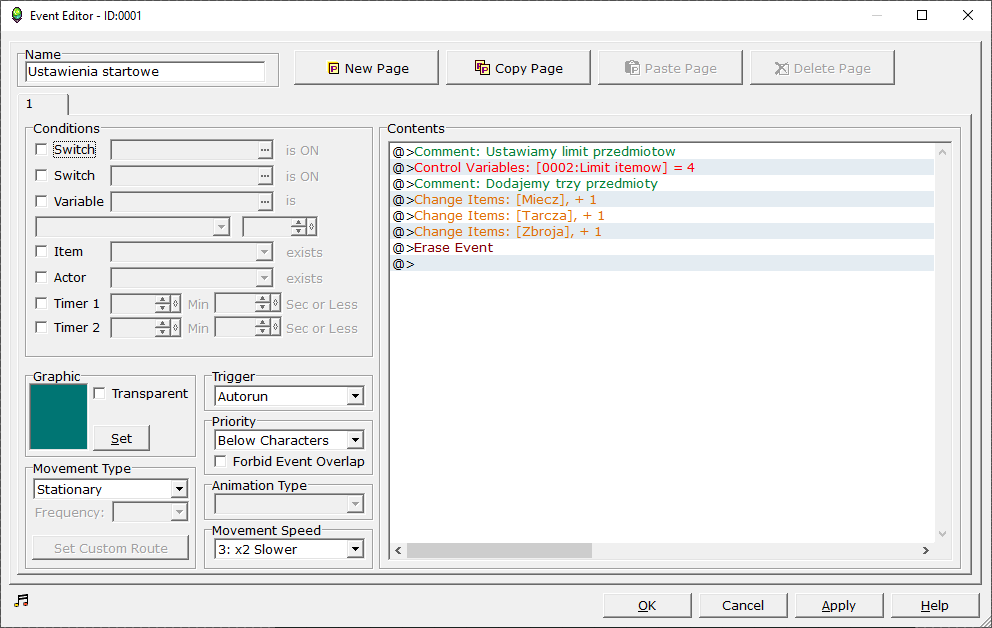Click the music note icon at bottom left
992x628 pixels.
tap(22, 600)
